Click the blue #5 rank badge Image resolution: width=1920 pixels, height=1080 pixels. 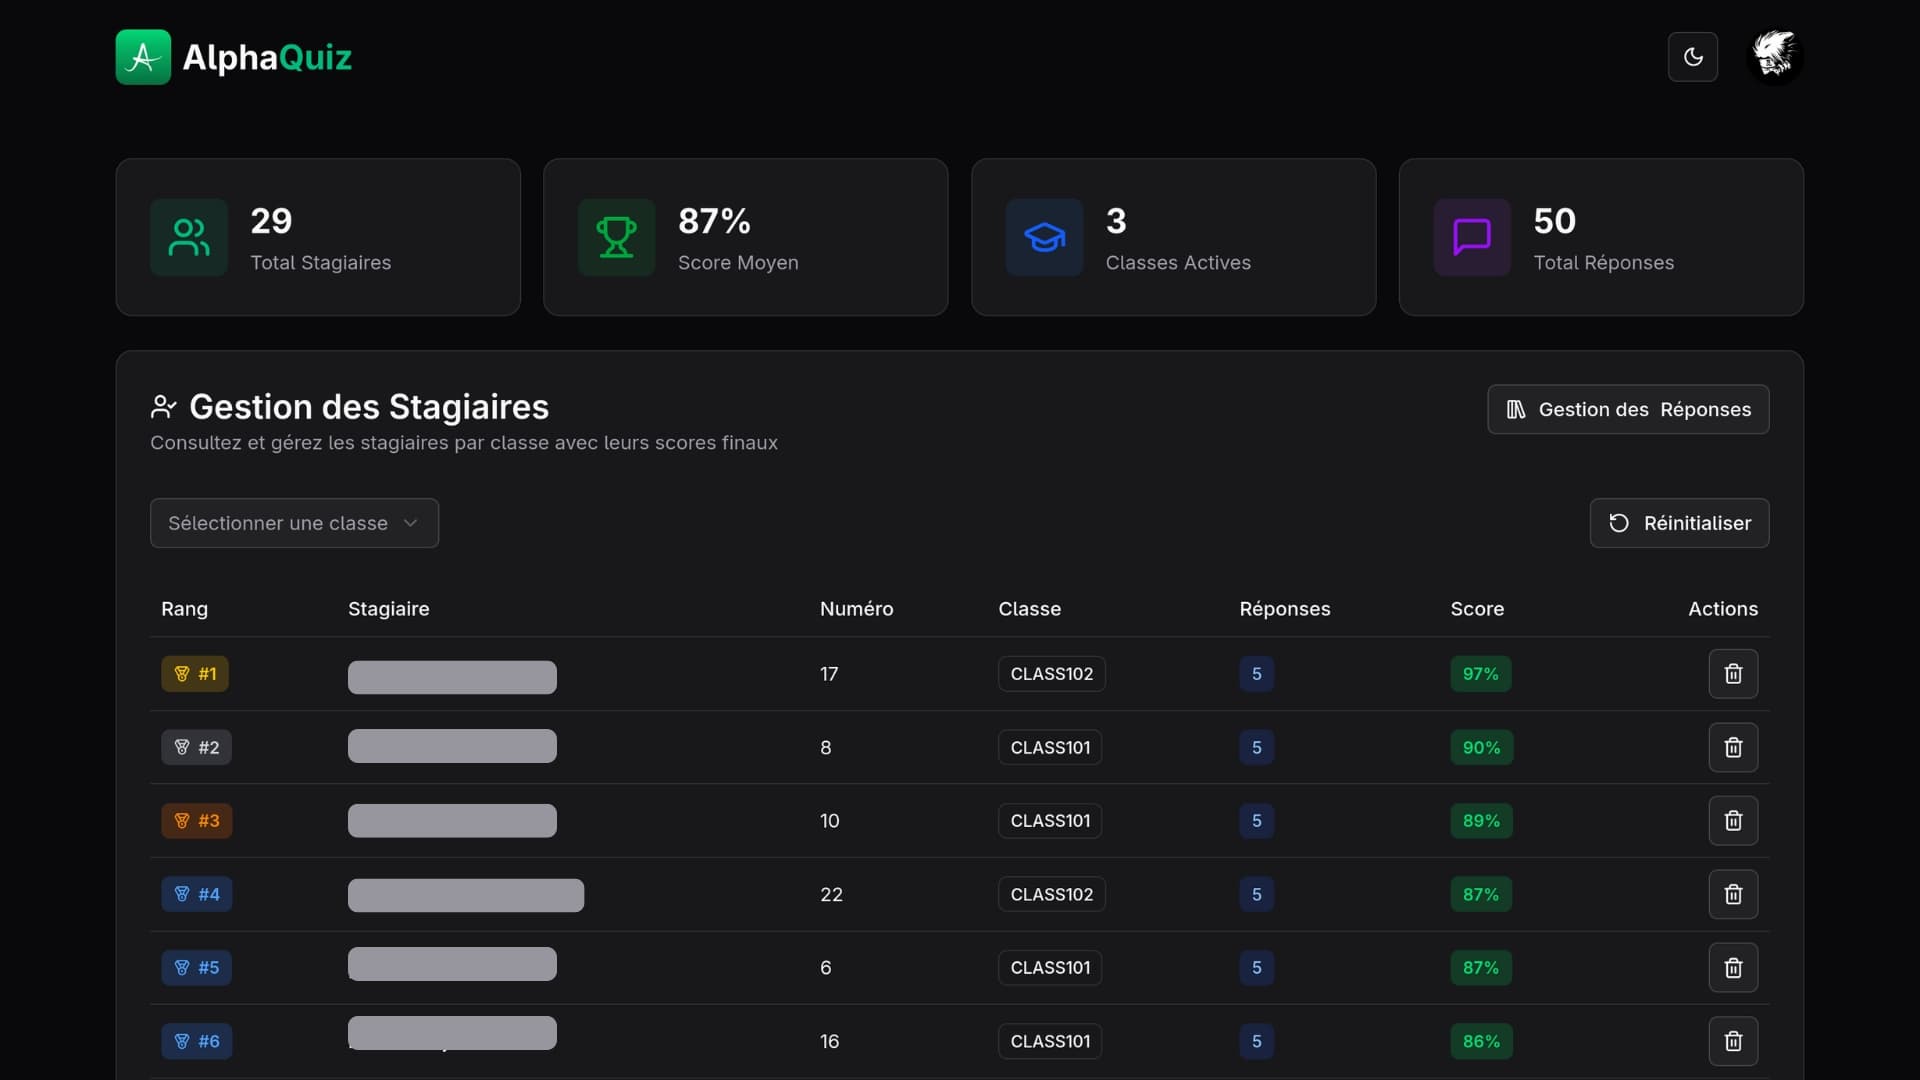point(196,968)
